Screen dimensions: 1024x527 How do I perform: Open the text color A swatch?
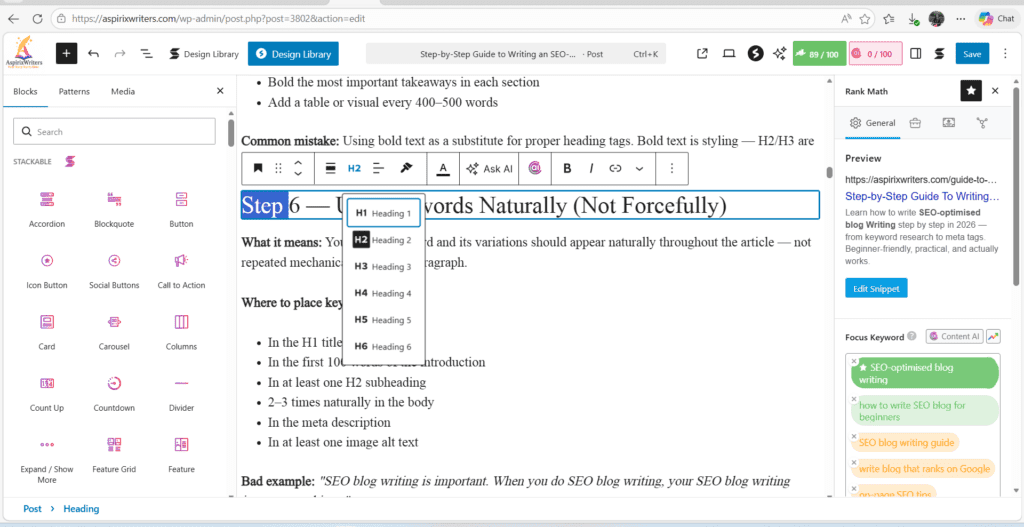point(443,168)
